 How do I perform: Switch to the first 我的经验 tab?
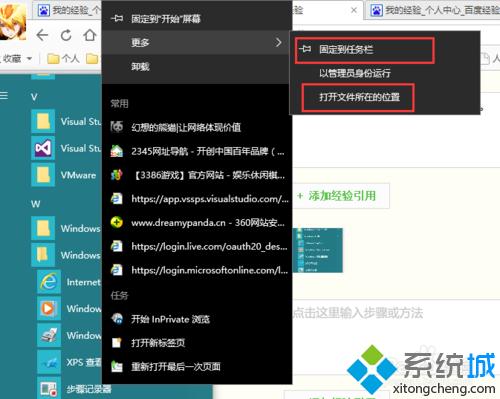(68, 11)
